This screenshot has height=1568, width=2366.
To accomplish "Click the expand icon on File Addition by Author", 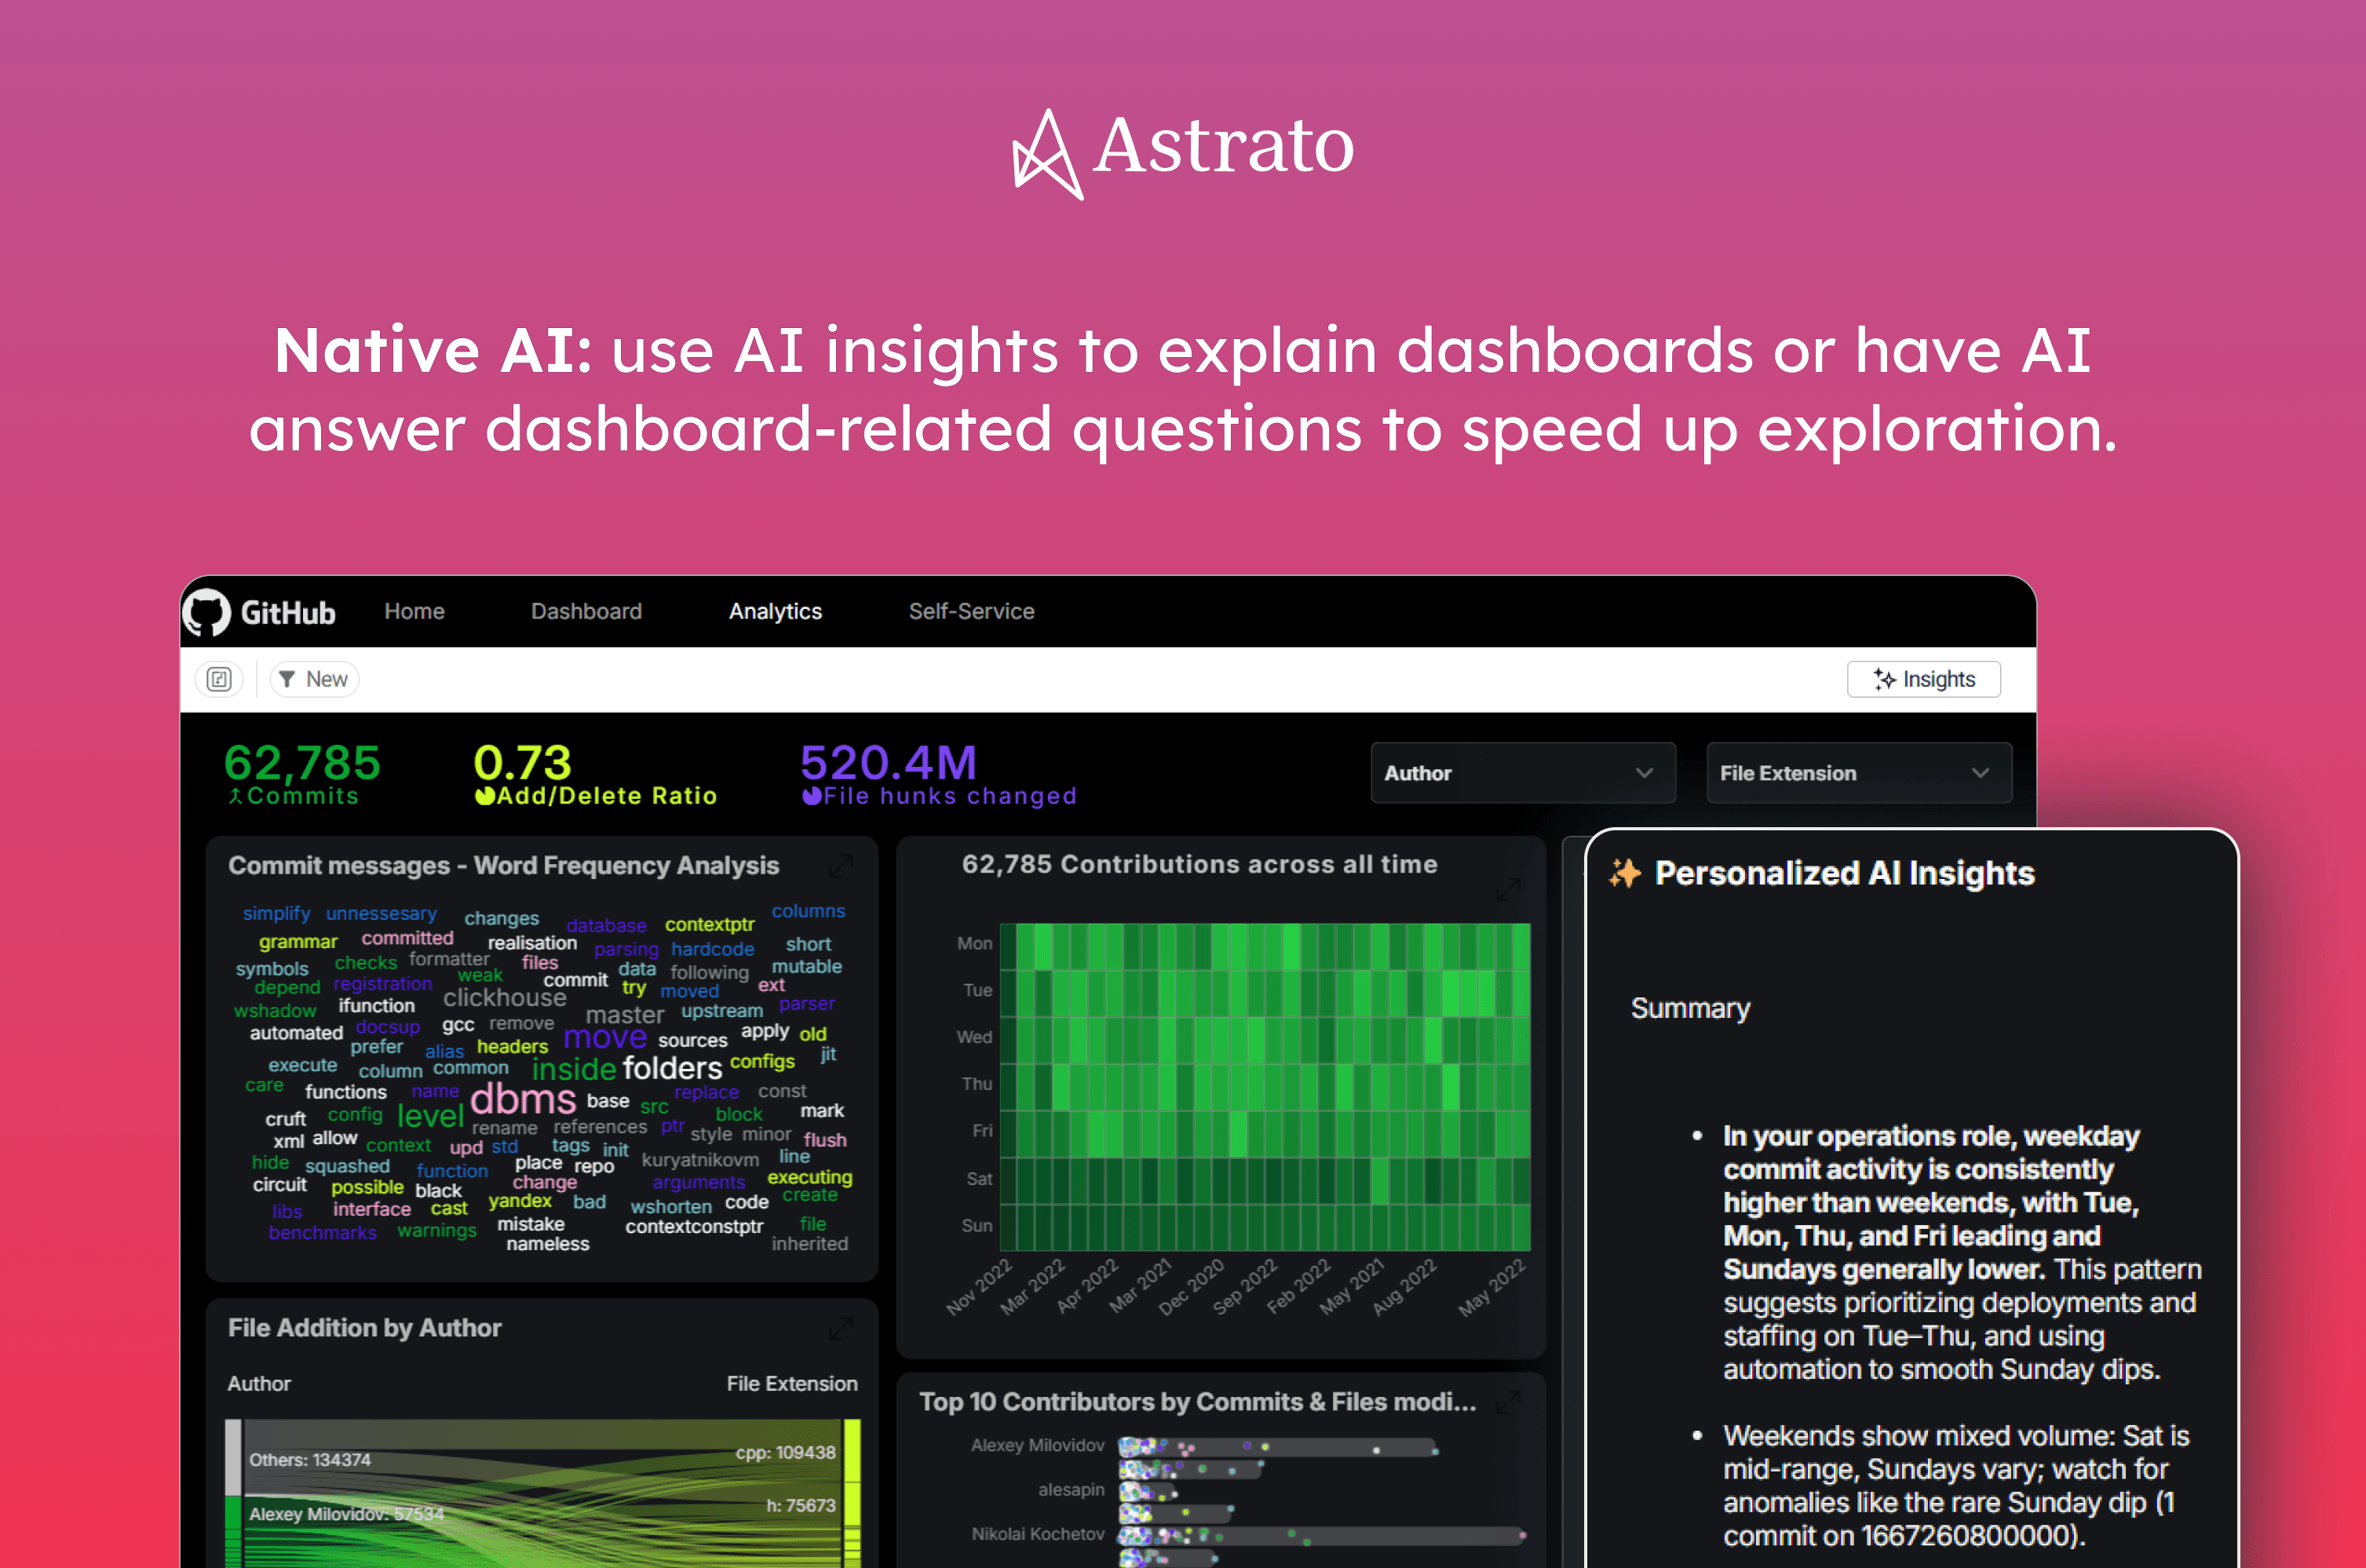I will [x=841, y=1330].
